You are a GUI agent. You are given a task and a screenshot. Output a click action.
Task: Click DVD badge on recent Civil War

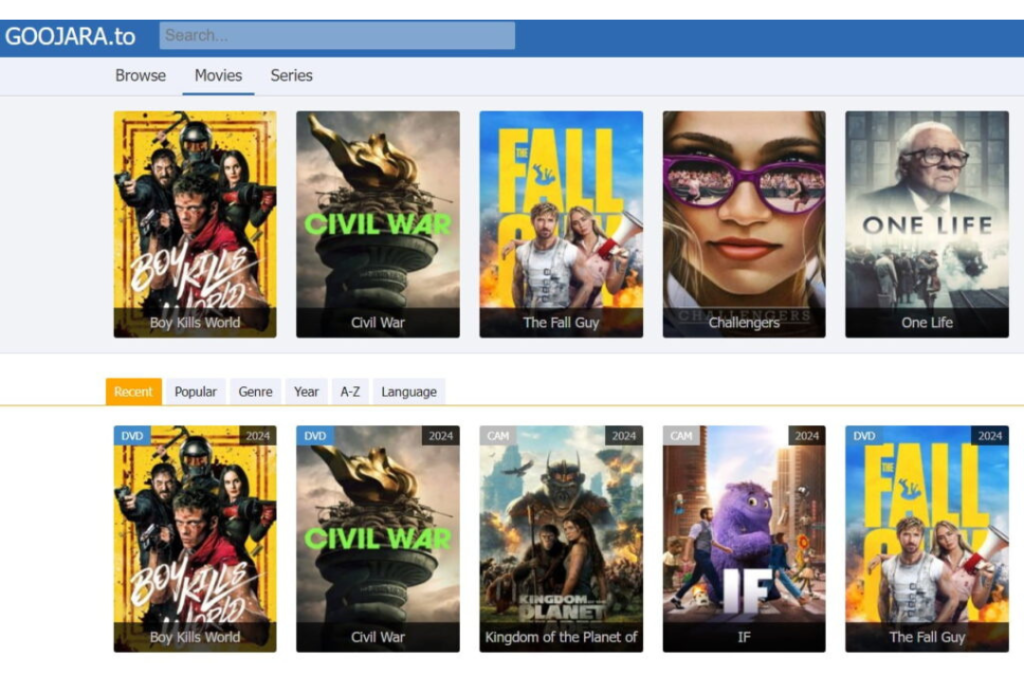click(x=315, y=436)
